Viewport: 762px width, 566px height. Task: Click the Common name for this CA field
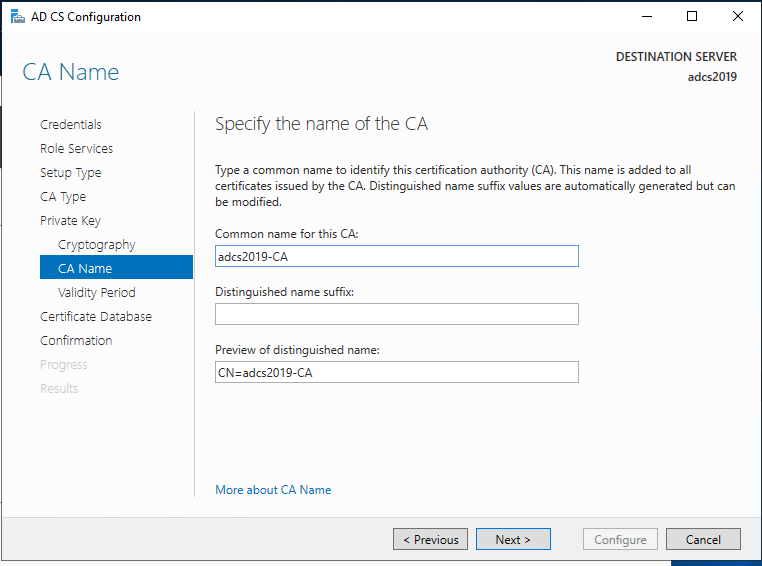[x=397, y=256]
